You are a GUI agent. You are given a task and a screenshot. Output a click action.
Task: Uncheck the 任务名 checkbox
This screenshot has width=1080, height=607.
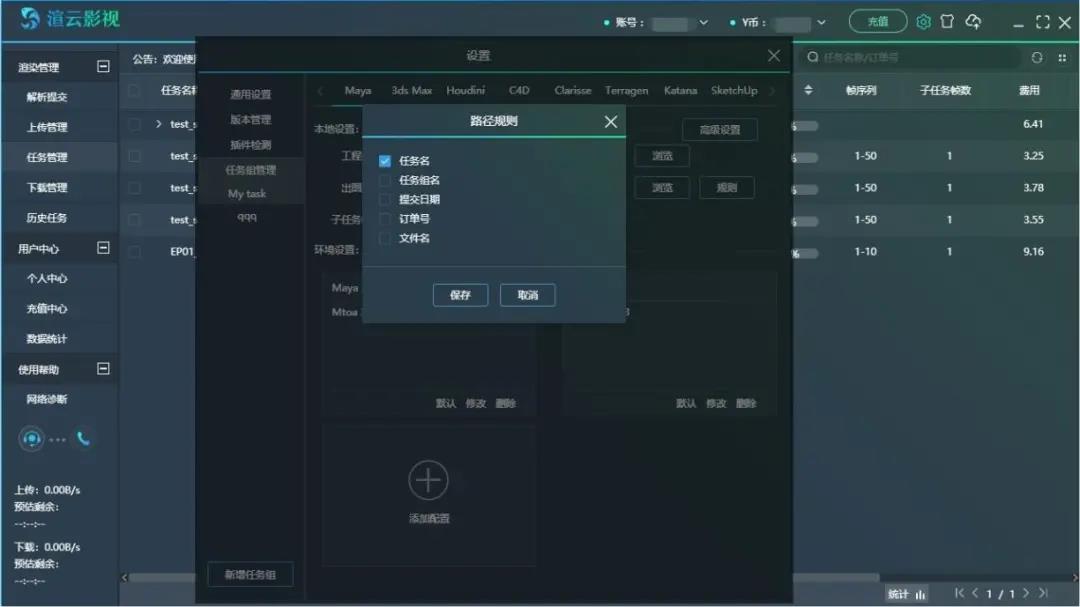pyautogui.click(x=385, y=161)
